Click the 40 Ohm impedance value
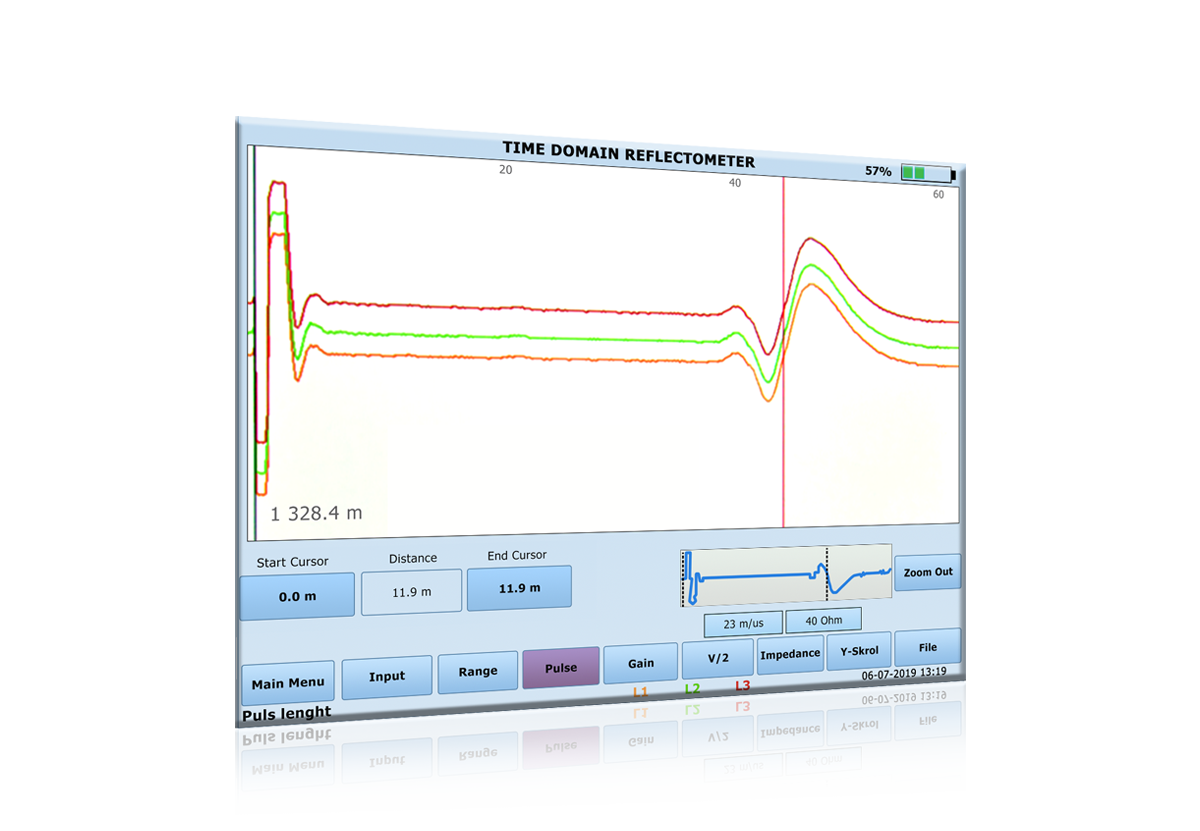 pos(823,621)
